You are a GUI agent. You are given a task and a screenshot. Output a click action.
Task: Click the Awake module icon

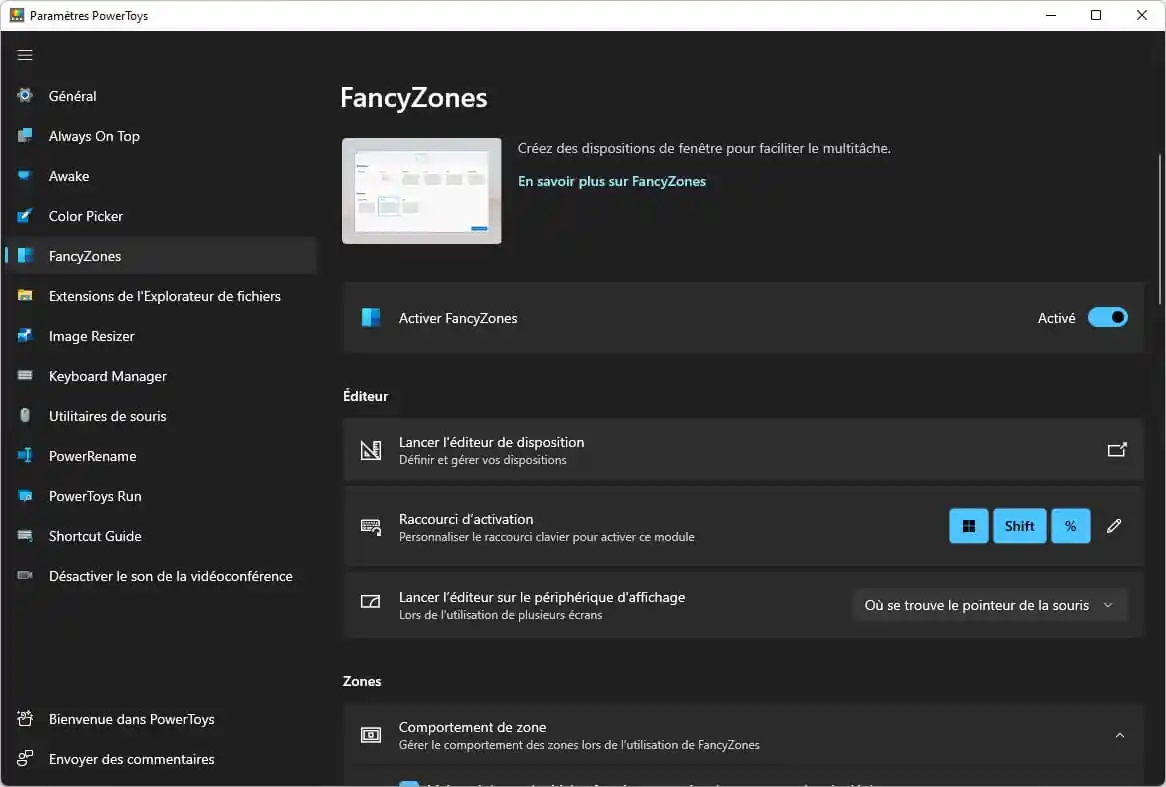(x=25, y=176)
